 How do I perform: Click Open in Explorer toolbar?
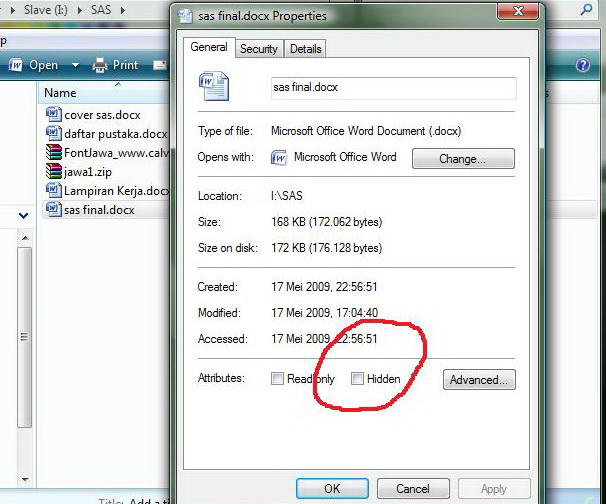pyautogui.click(x=43, y=65)
